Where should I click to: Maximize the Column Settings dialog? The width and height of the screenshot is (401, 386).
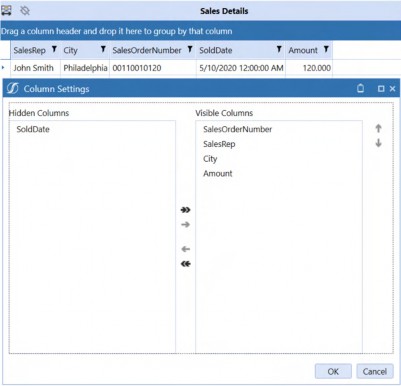[x=381, y=89]
